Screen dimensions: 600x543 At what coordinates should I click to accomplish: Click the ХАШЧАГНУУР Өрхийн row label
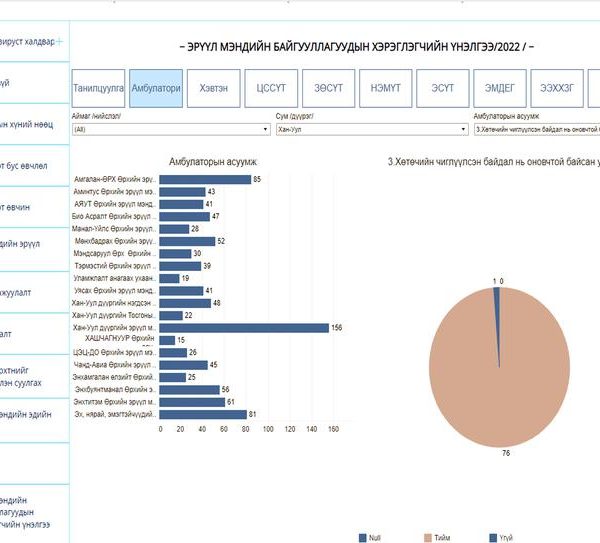pos(120,338)
